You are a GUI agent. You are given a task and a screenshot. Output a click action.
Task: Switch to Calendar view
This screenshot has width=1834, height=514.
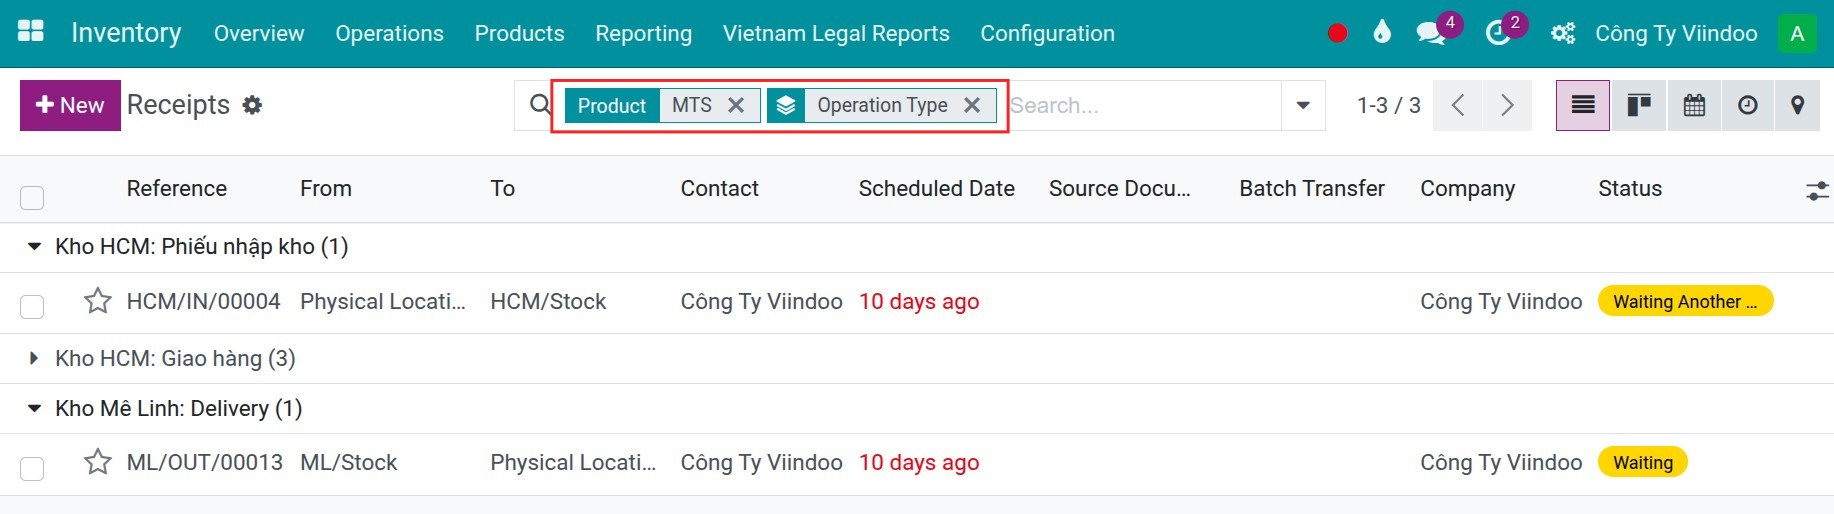(x=1694, y=105)
